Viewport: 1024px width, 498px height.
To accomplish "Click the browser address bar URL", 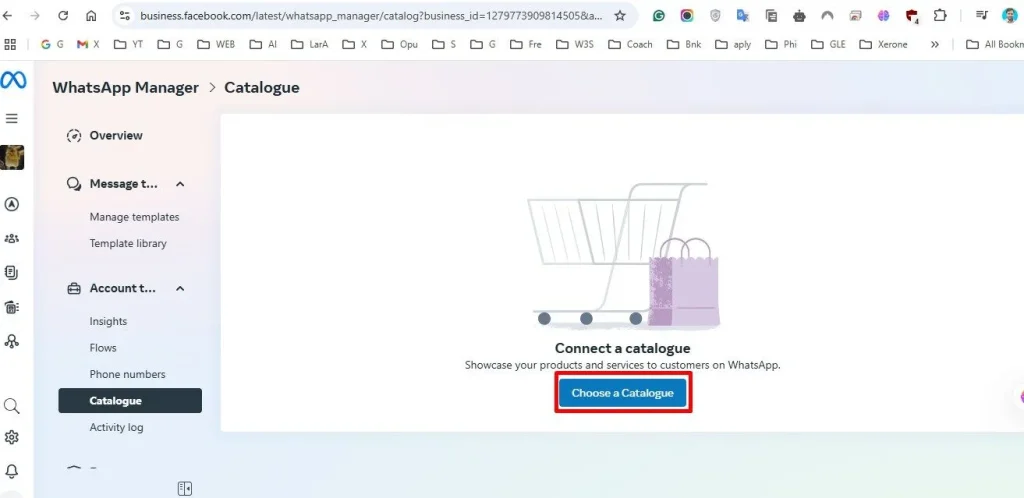I will [x=371, y=16].
